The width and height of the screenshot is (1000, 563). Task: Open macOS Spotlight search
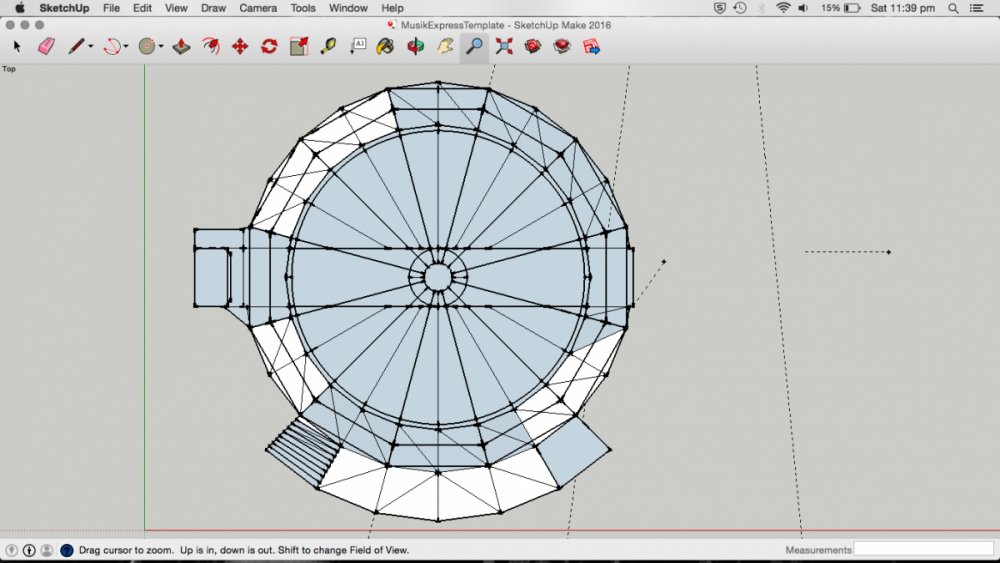(x=949, y=8)
